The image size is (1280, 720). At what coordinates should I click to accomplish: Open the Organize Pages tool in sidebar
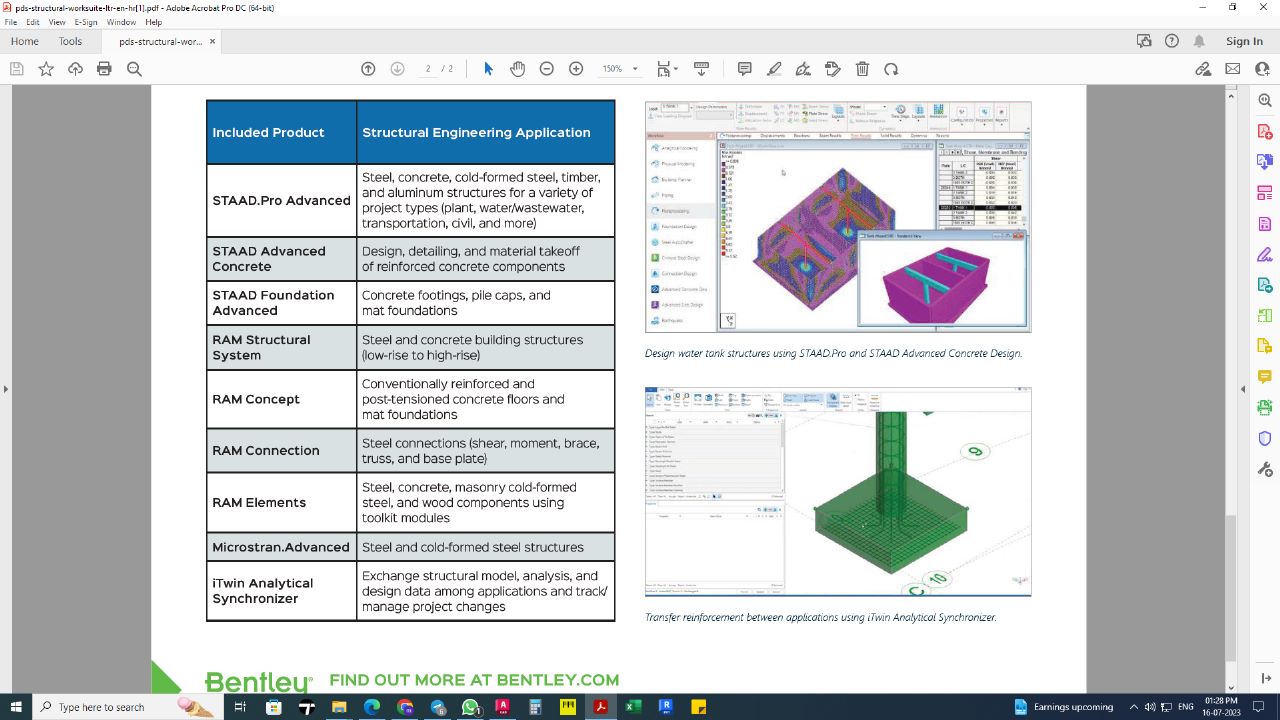tap(1265, 193)
